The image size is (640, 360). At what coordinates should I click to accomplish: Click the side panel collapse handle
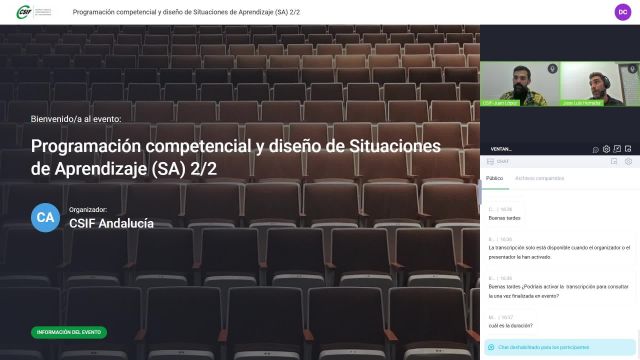(480, 192)
